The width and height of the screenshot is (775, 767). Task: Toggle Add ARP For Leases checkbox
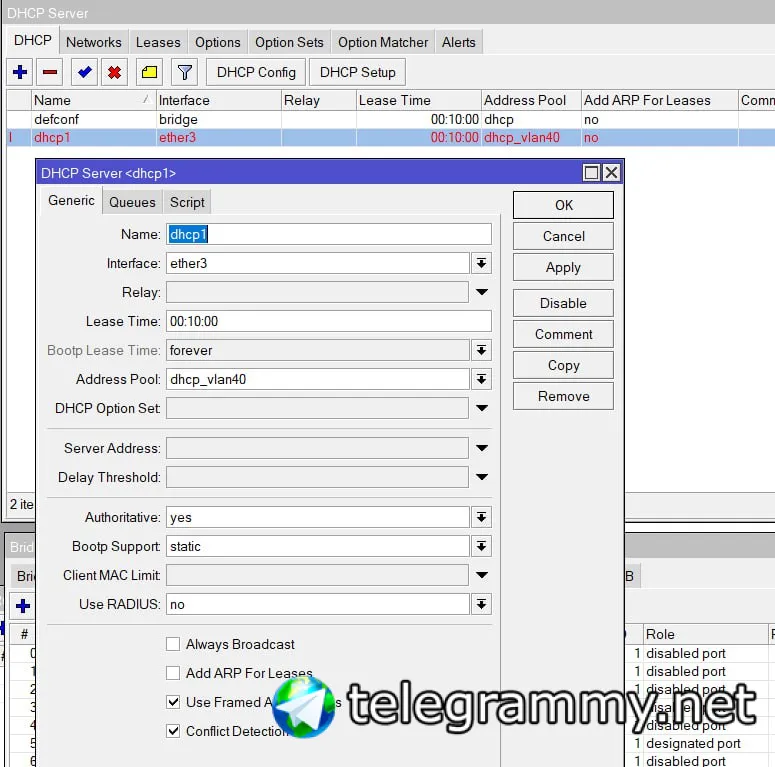[x=172, y=673]
